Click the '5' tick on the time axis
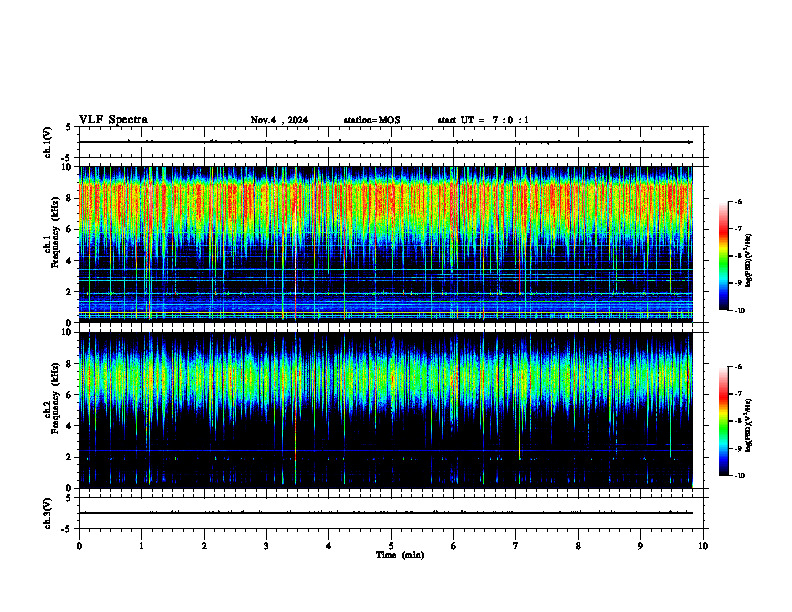792x612 pixels. click(391, 546)
